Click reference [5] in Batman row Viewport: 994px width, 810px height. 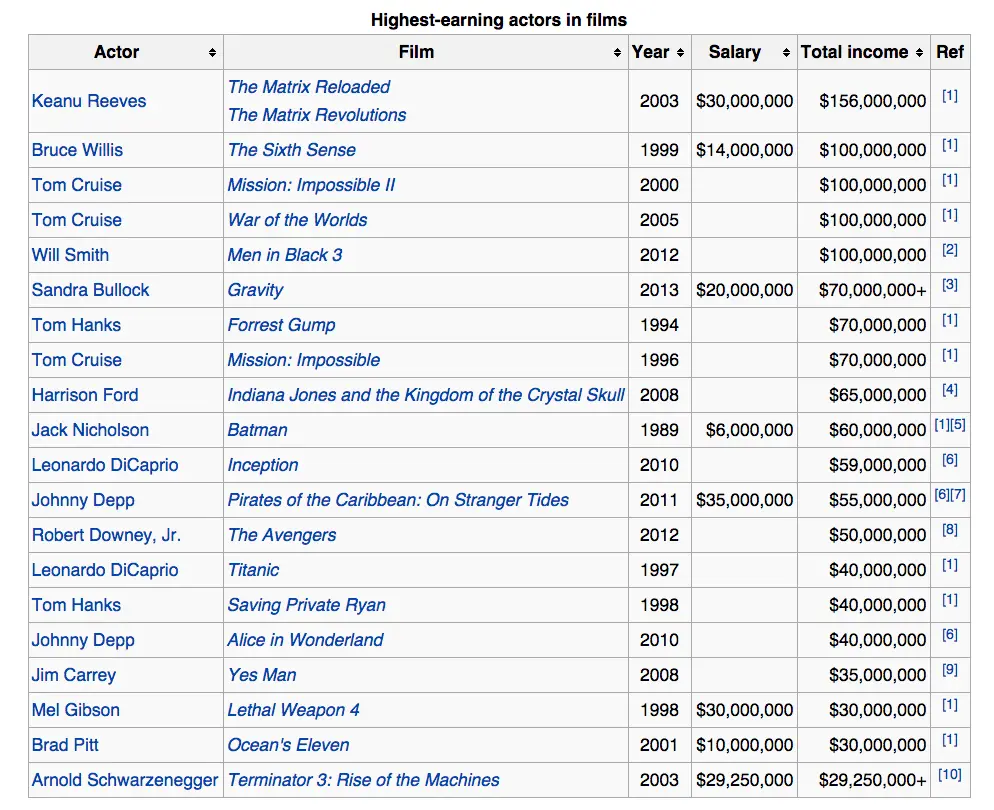(x=958, y=425)
